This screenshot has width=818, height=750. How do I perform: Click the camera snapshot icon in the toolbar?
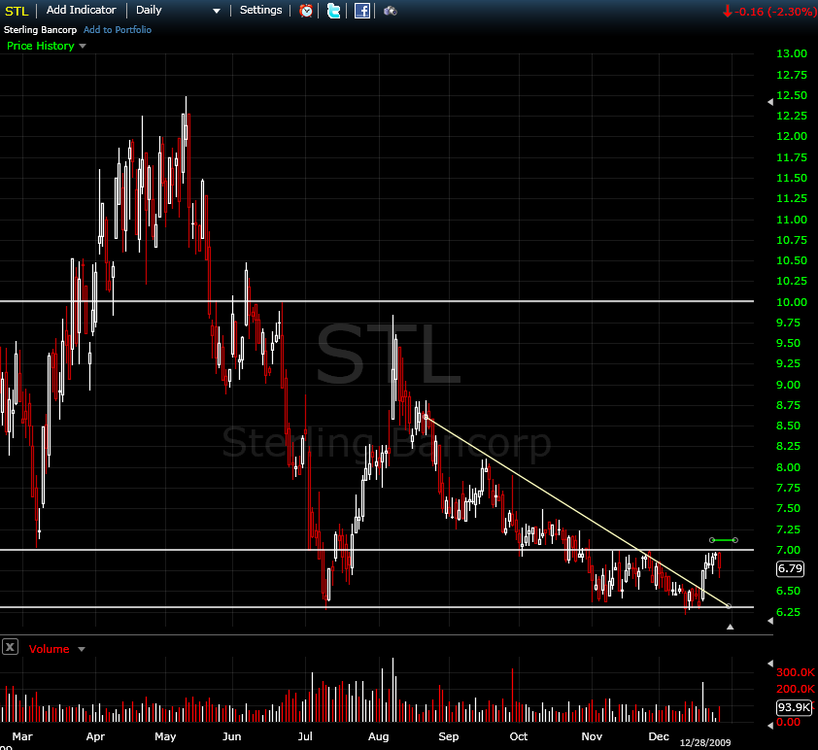(390, 10)
